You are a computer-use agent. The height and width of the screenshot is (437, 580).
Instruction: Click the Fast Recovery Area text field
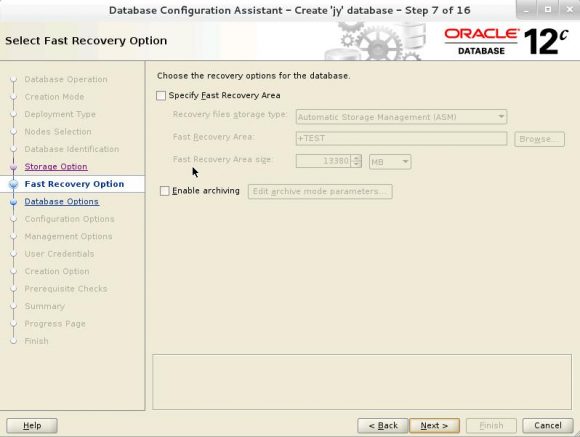click(401, 139)
